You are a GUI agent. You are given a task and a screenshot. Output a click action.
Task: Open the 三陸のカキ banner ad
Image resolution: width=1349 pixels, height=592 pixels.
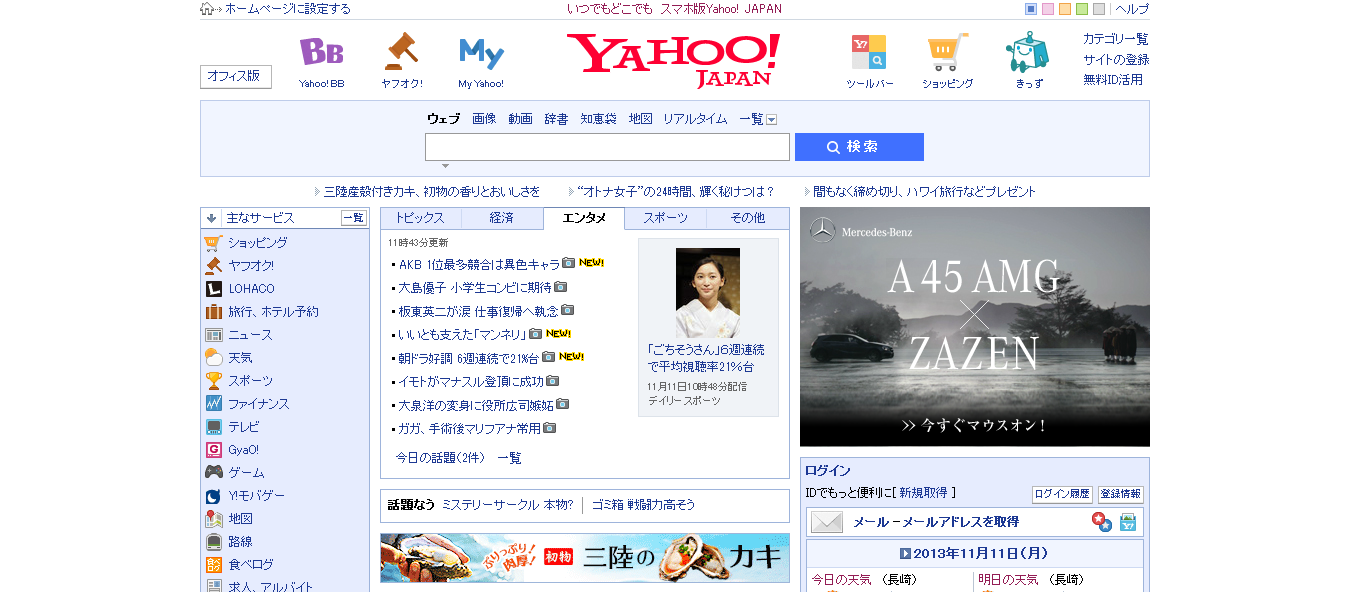pyautogui.click(x=585, y=558)
